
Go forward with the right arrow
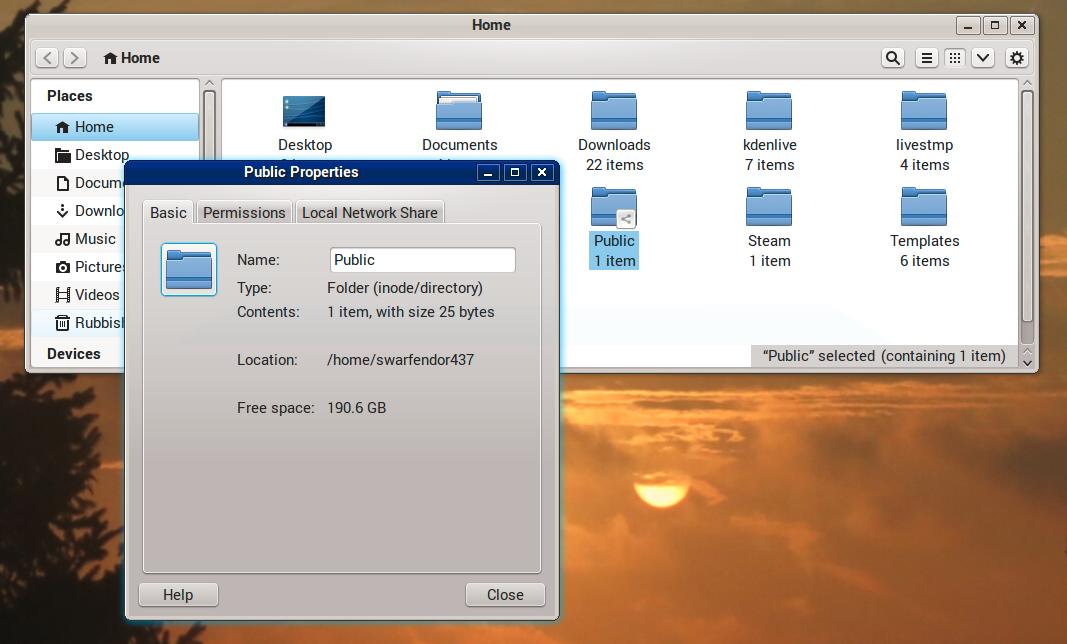[75, 58]
